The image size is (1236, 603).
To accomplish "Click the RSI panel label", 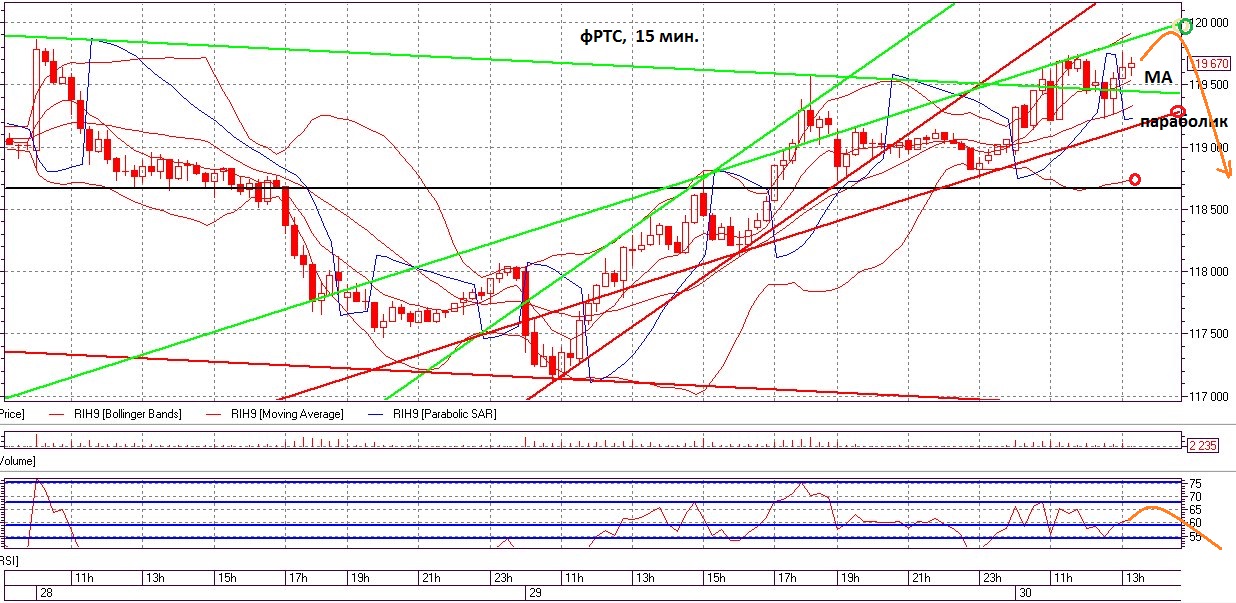I will pyautogui.click(x=9, y=561).
